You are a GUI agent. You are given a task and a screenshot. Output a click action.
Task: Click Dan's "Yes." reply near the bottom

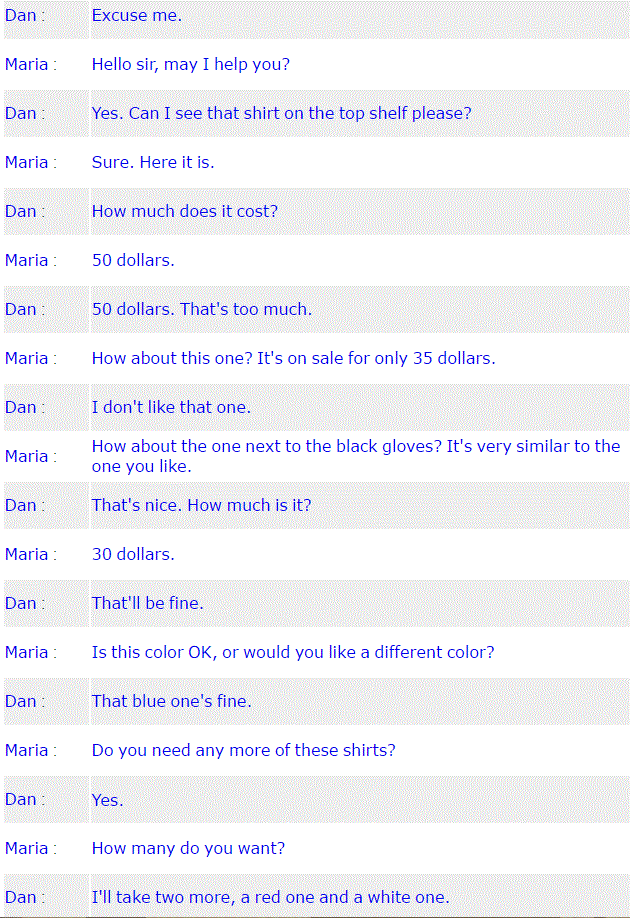coord(107,800)
